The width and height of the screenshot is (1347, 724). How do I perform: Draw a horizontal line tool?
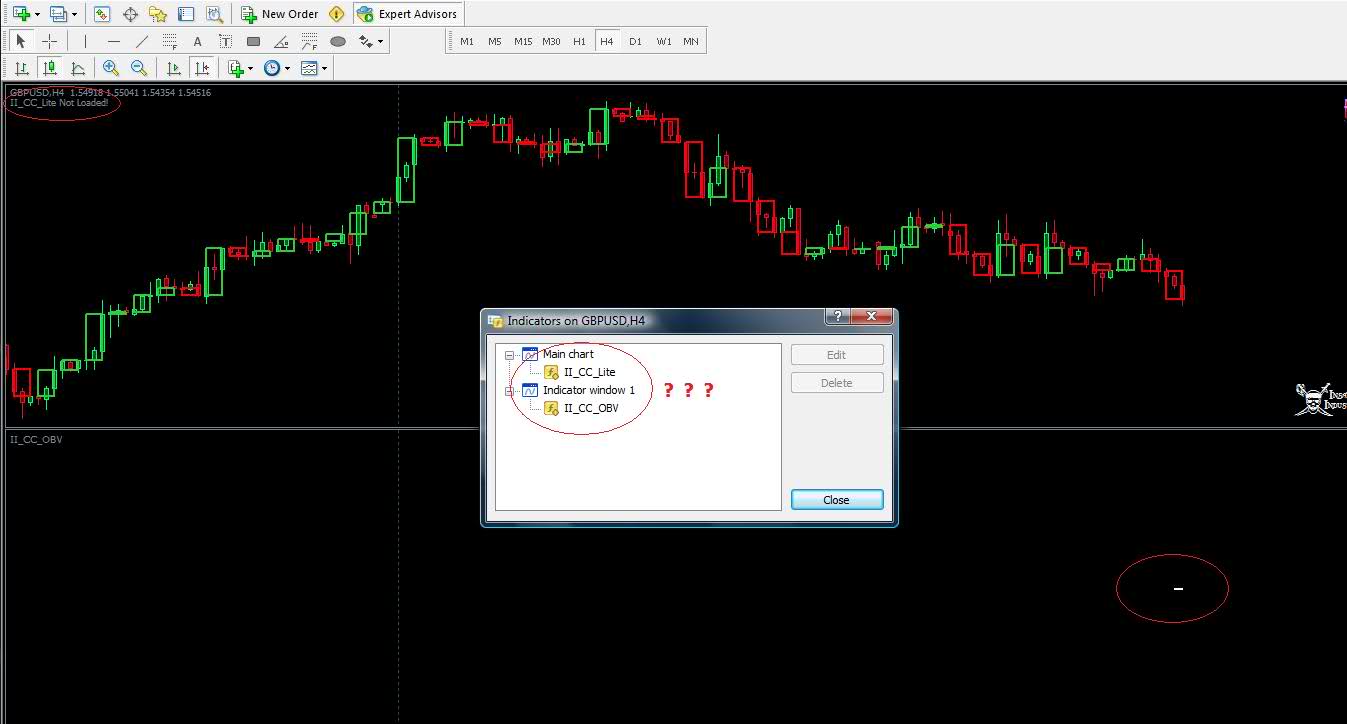tap(114, 41)
